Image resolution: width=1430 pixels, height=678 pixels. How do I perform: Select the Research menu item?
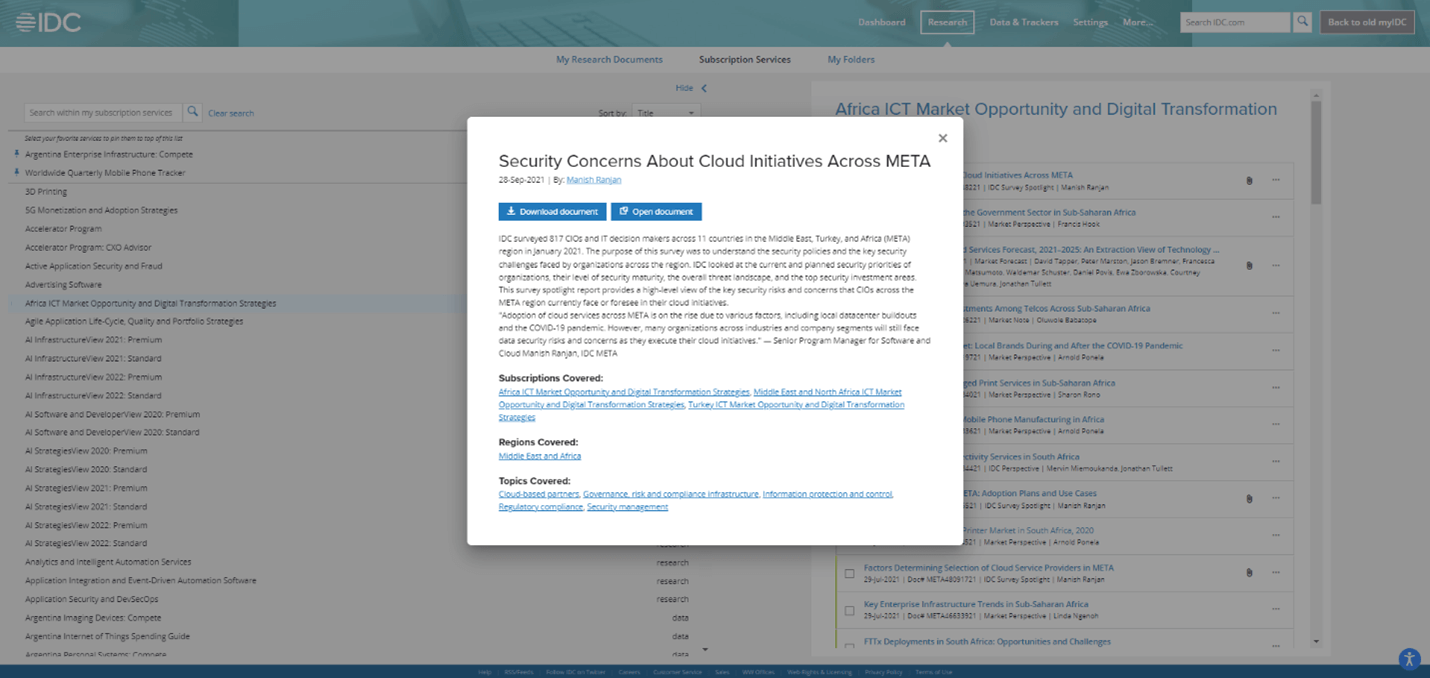tap(947, 22)
